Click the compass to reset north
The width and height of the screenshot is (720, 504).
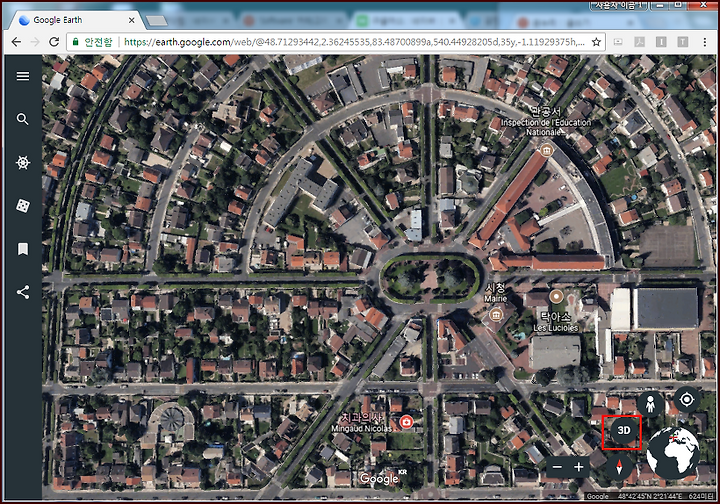[x=619, y=467]
